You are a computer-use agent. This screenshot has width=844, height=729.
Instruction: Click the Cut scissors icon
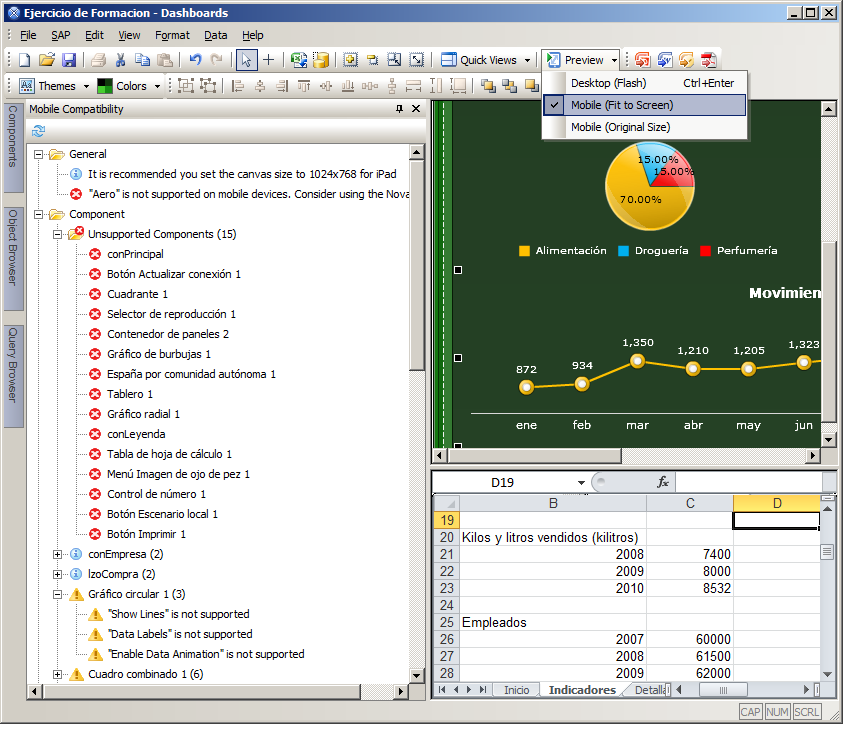coord(121,60)
